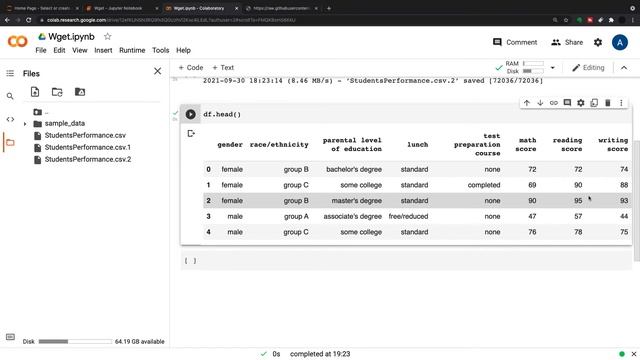
Task: Open the table of contents panel icon
Action: [x=10, y=73]
